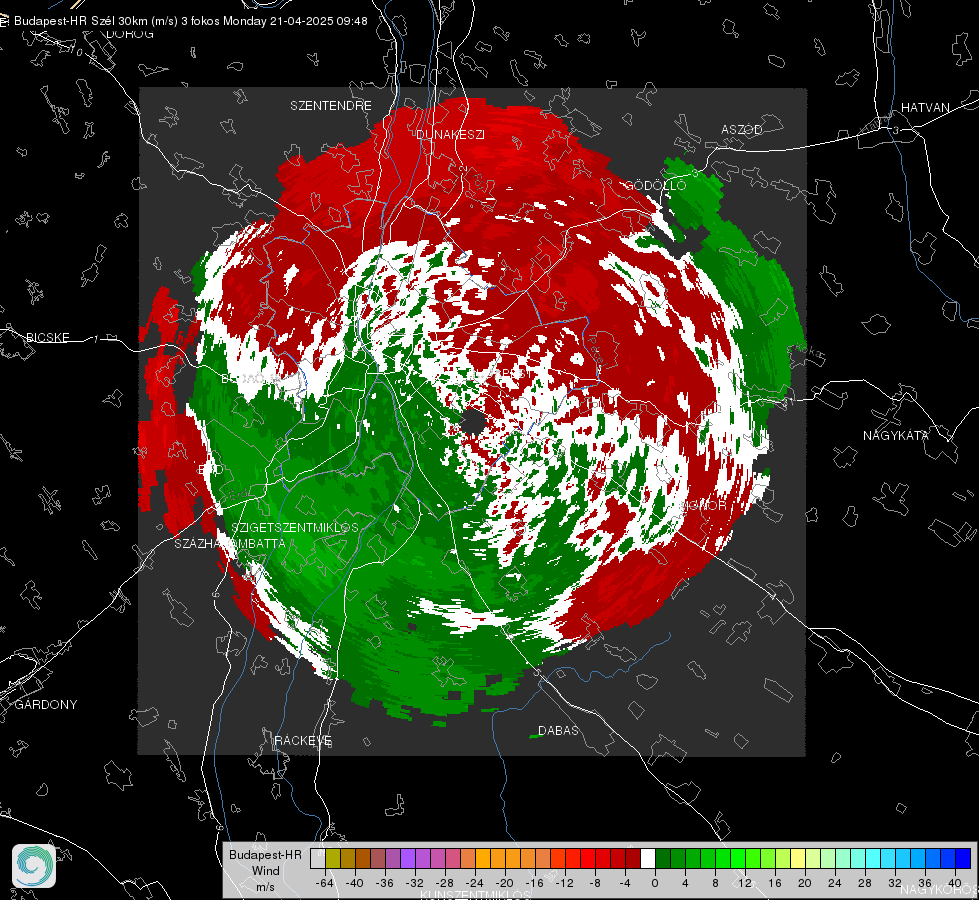The height and width of the screenshot is (900, 979).
Task: Click the NAGYKATA city label
Action: (x=896, y=435)
